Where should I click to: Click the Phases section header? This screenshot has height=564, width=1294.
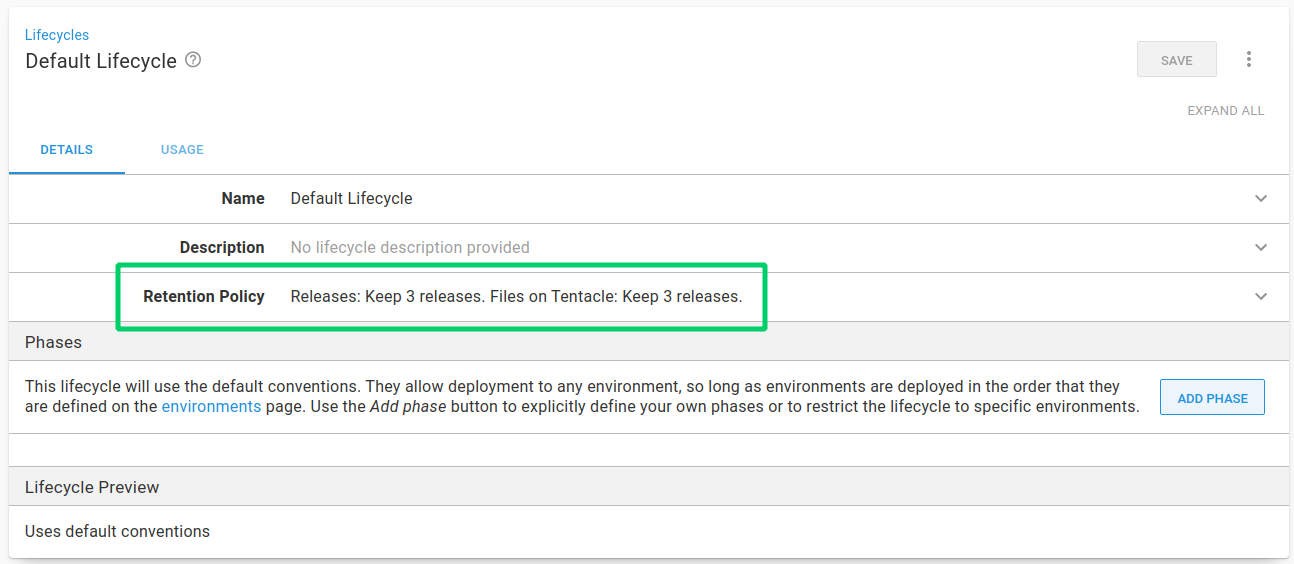(54, 342)
